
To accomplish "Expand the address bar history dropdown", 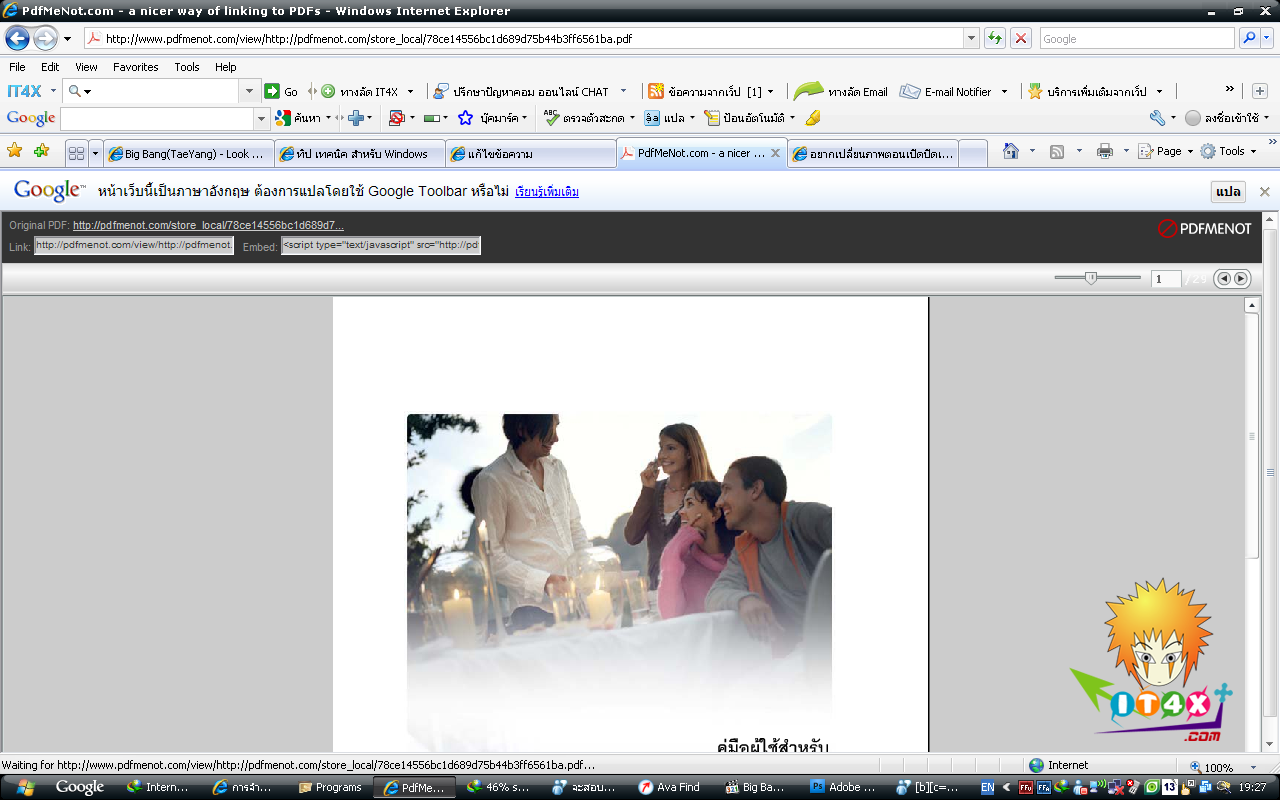I will point(971,39).
